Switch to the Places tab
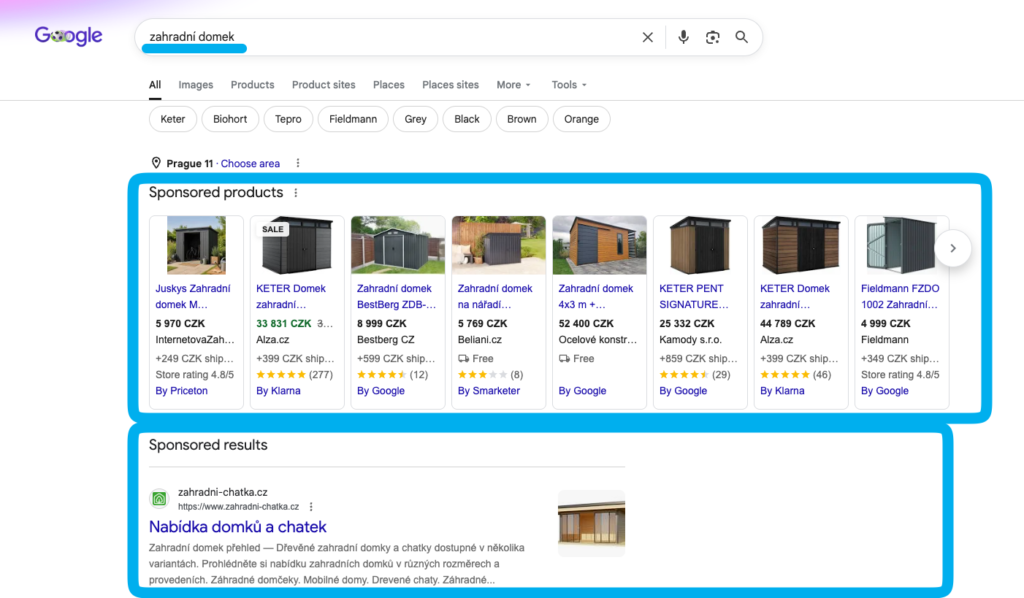This screenshot has width=1024, height=598. [x=389, y=85]
